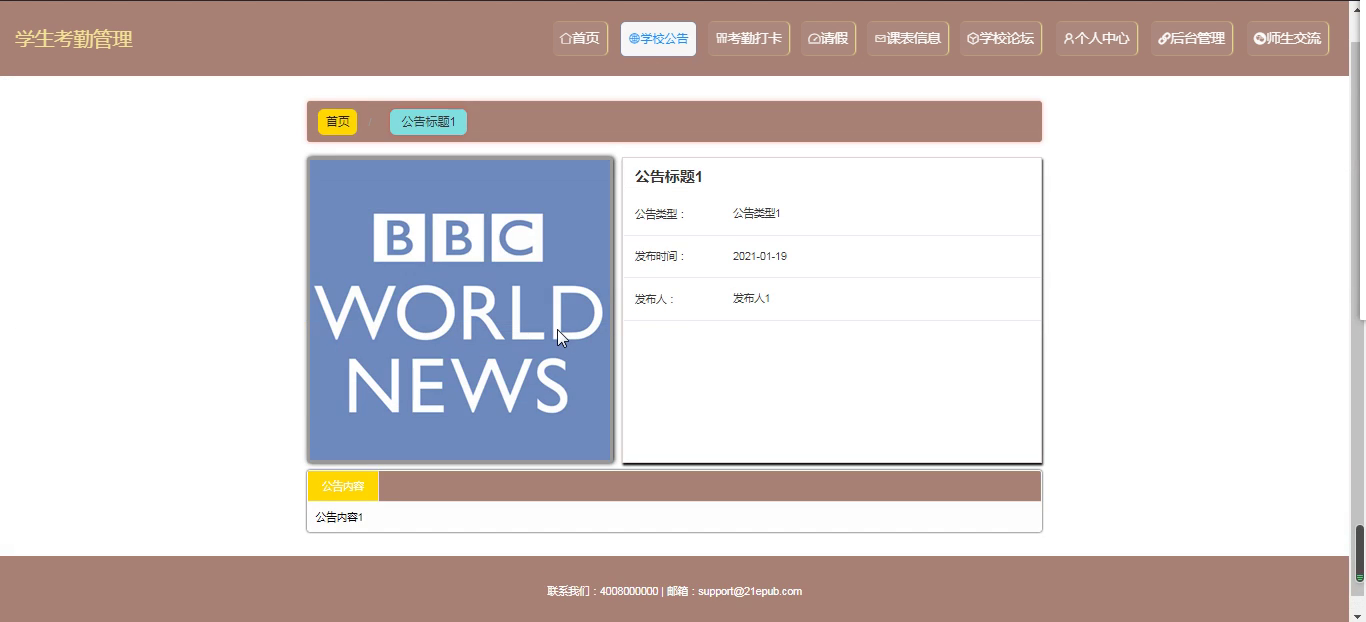The image size is (1366, 622).
Task: Click the cube icon beside 学校论坛
Action: click(x=973, y=39)
